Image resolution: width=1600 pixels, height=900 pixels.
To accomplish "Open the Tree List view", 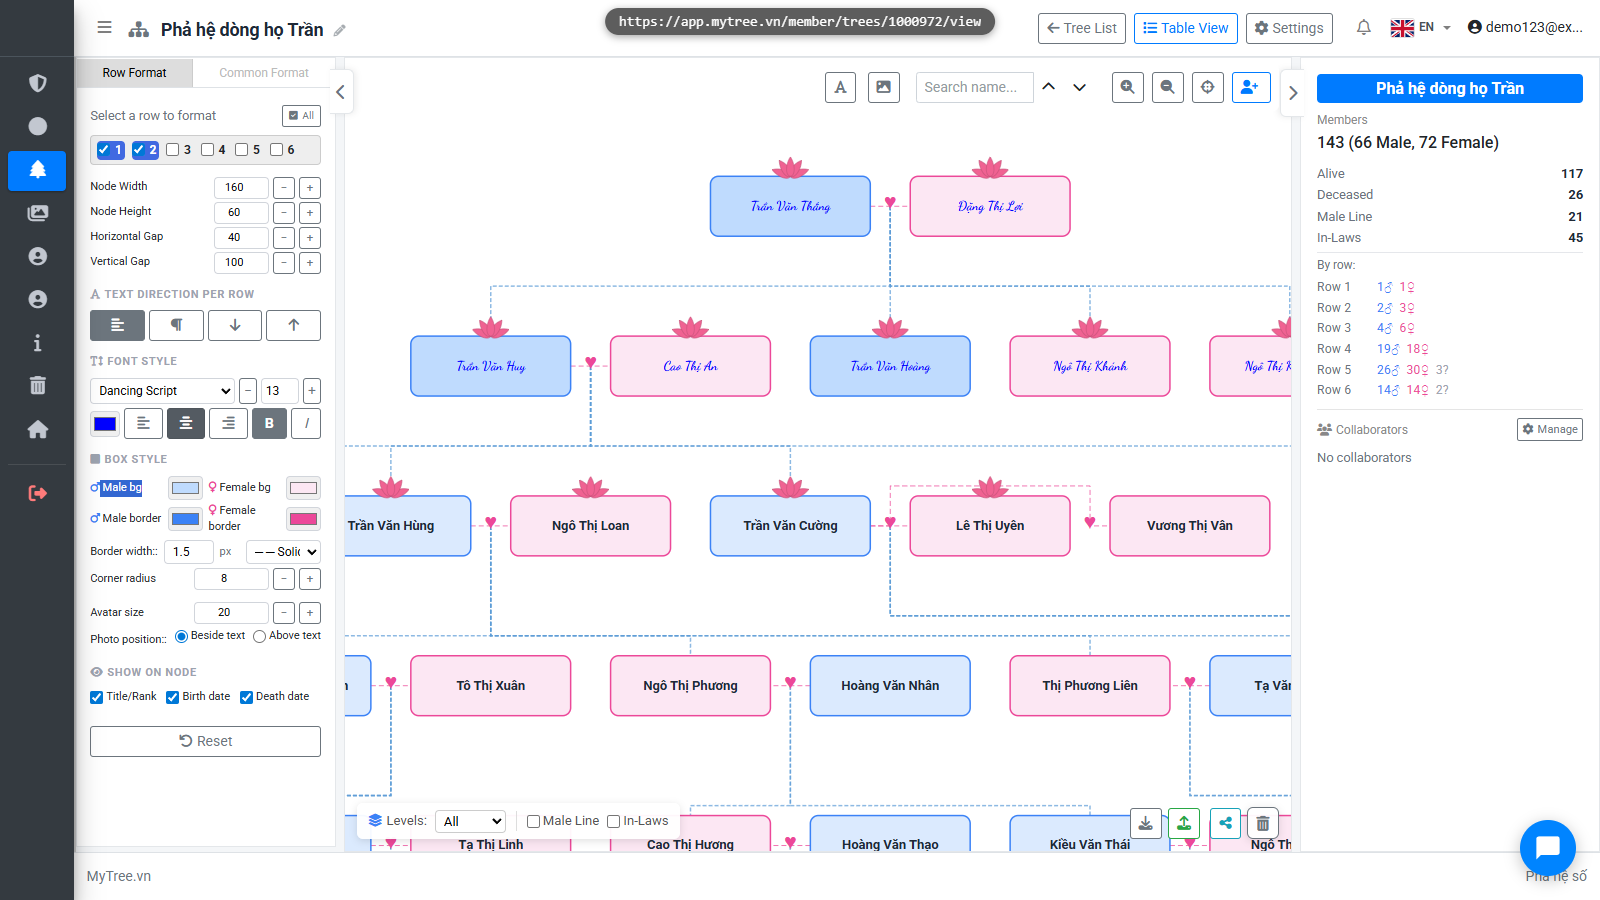I will point(1082,28).
